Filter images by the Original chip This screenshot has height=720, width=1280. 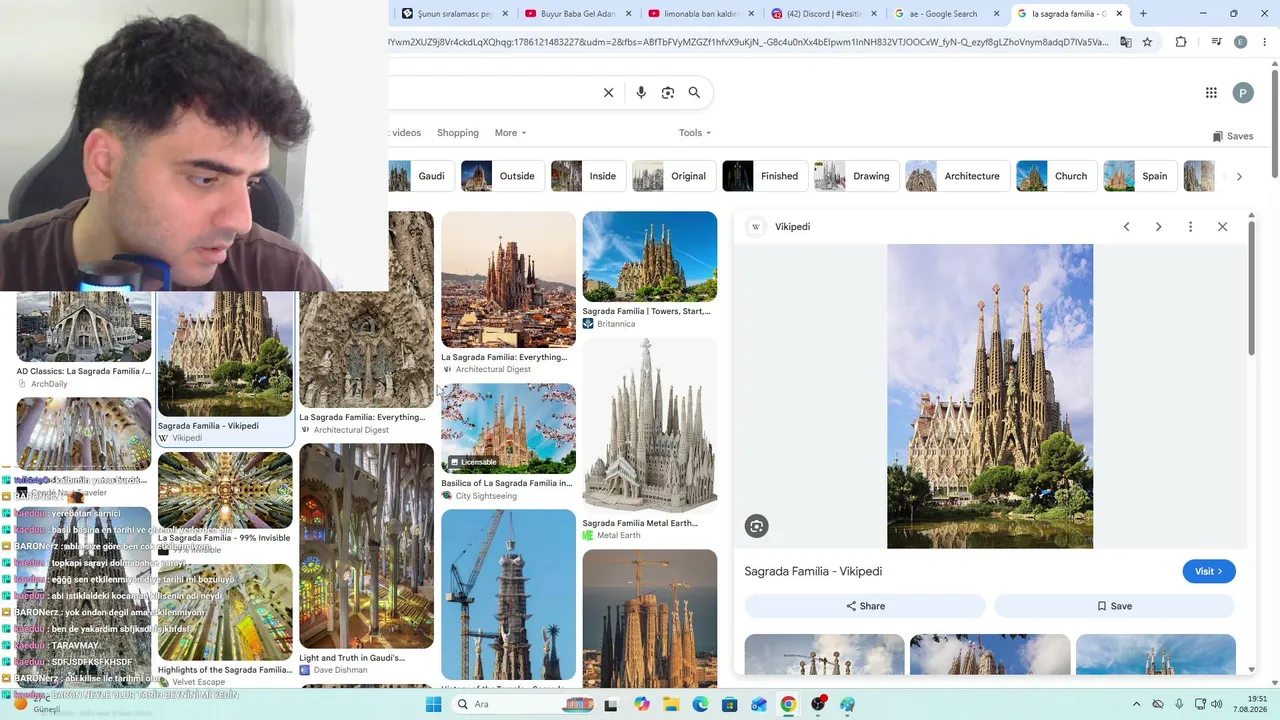[x=674, y=176]
